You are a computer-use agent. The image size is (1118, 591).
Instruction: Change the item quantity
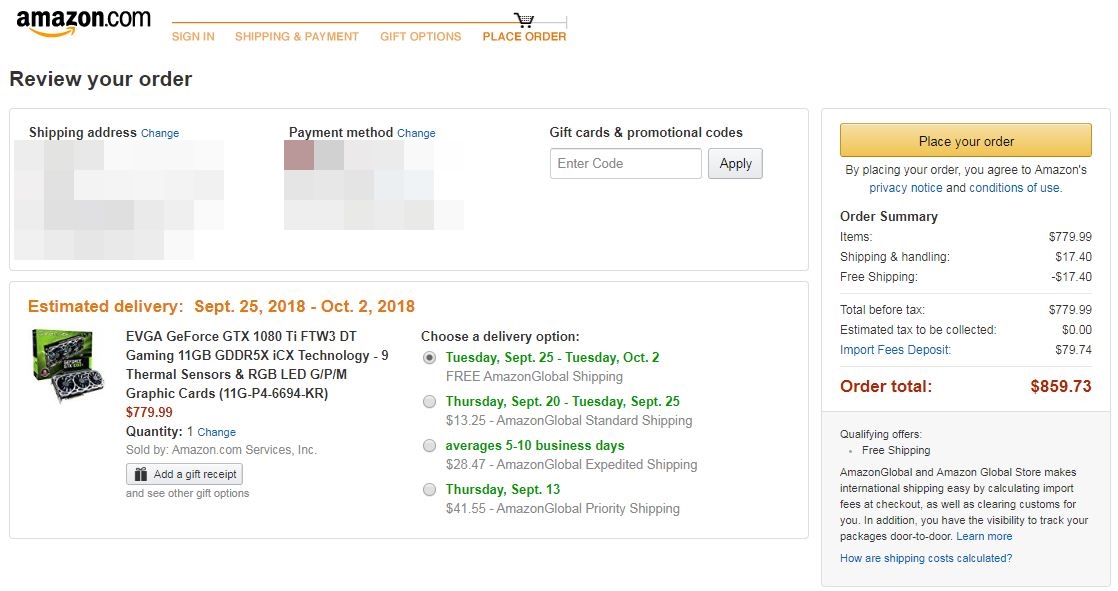[216, 432]
